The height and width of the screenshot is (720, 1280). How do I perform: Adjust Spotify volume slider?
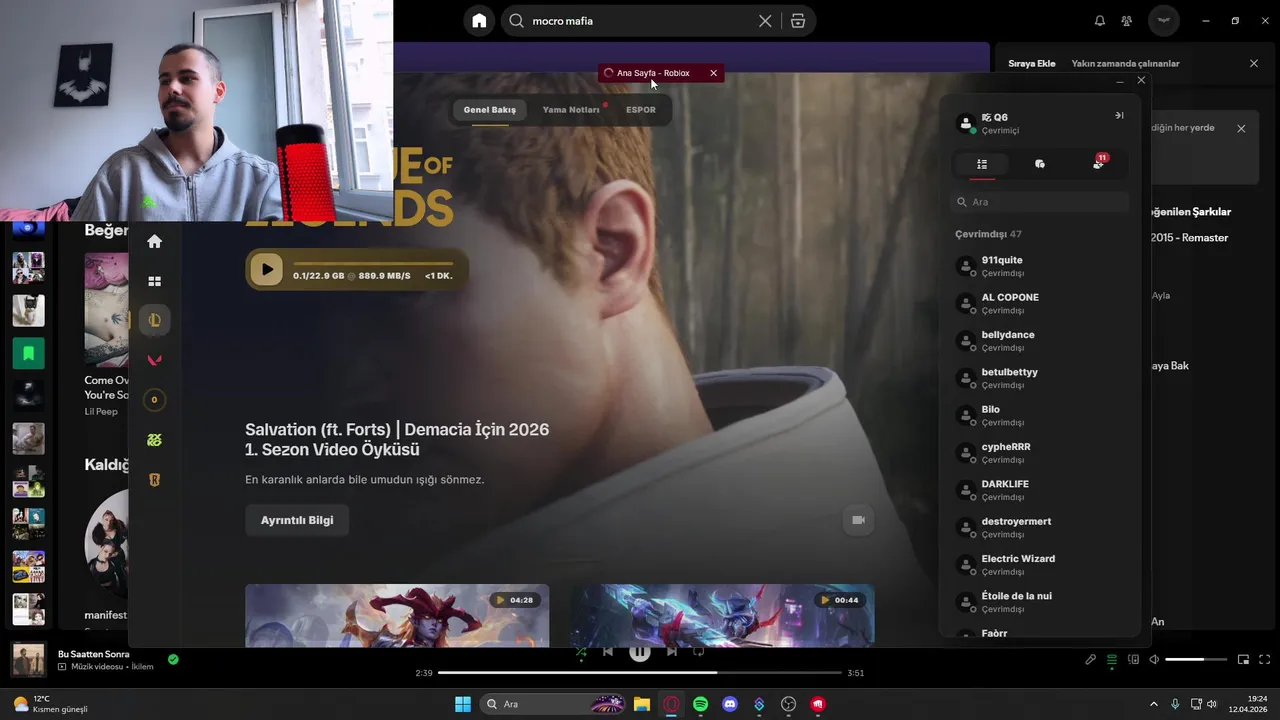tap(1196, 660)
